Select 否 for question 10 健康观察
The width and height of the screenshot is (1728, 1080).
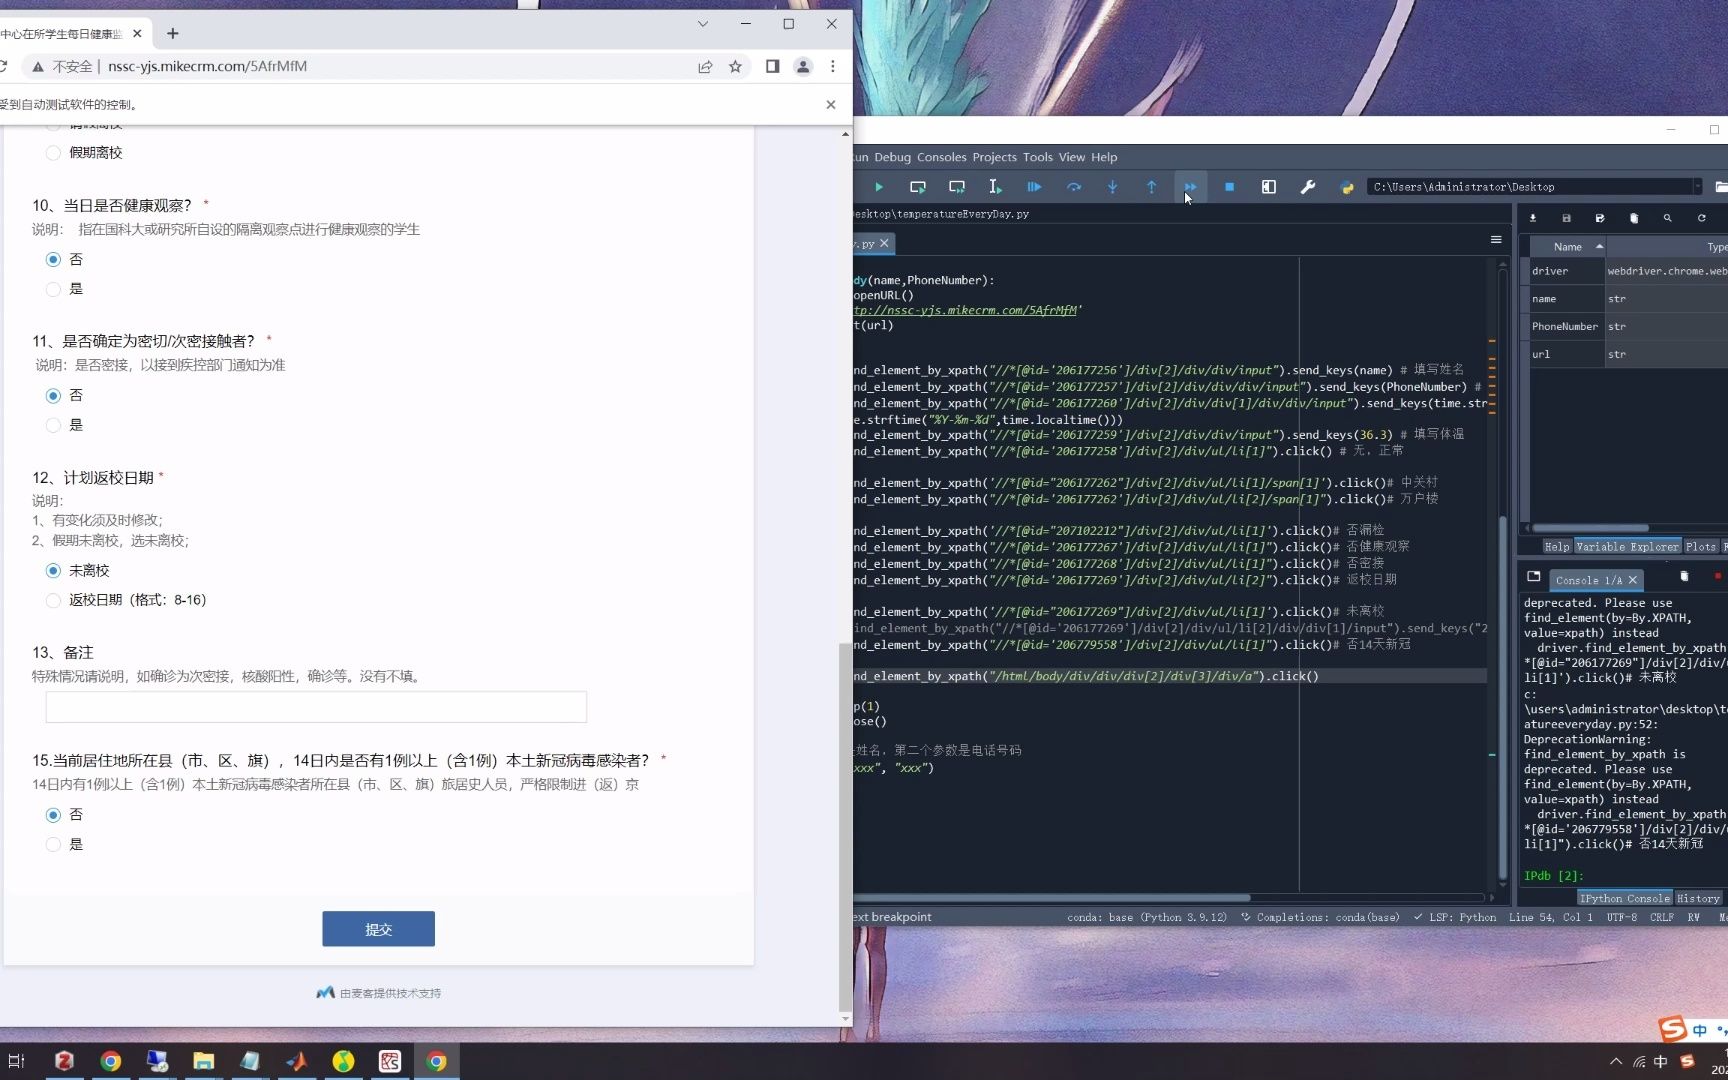click(x=53, y=260)
